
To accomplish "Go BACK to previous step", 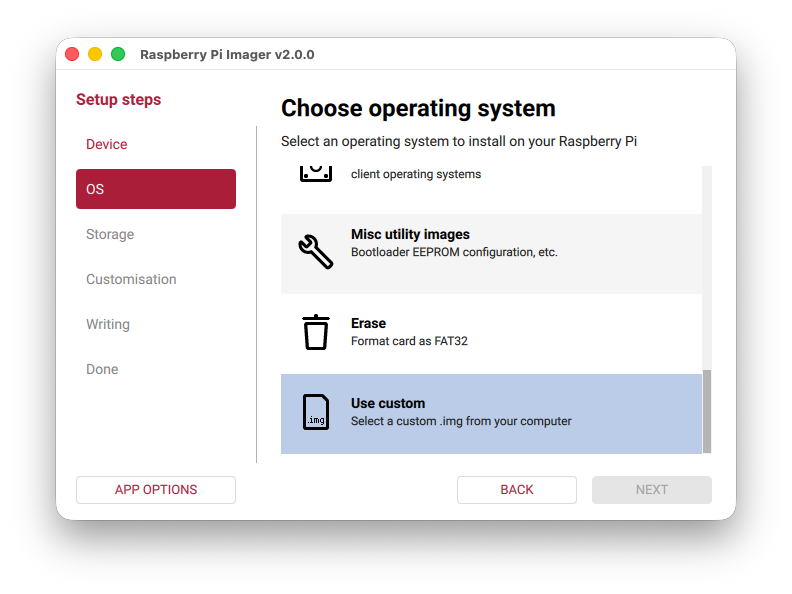I will 517,489.
